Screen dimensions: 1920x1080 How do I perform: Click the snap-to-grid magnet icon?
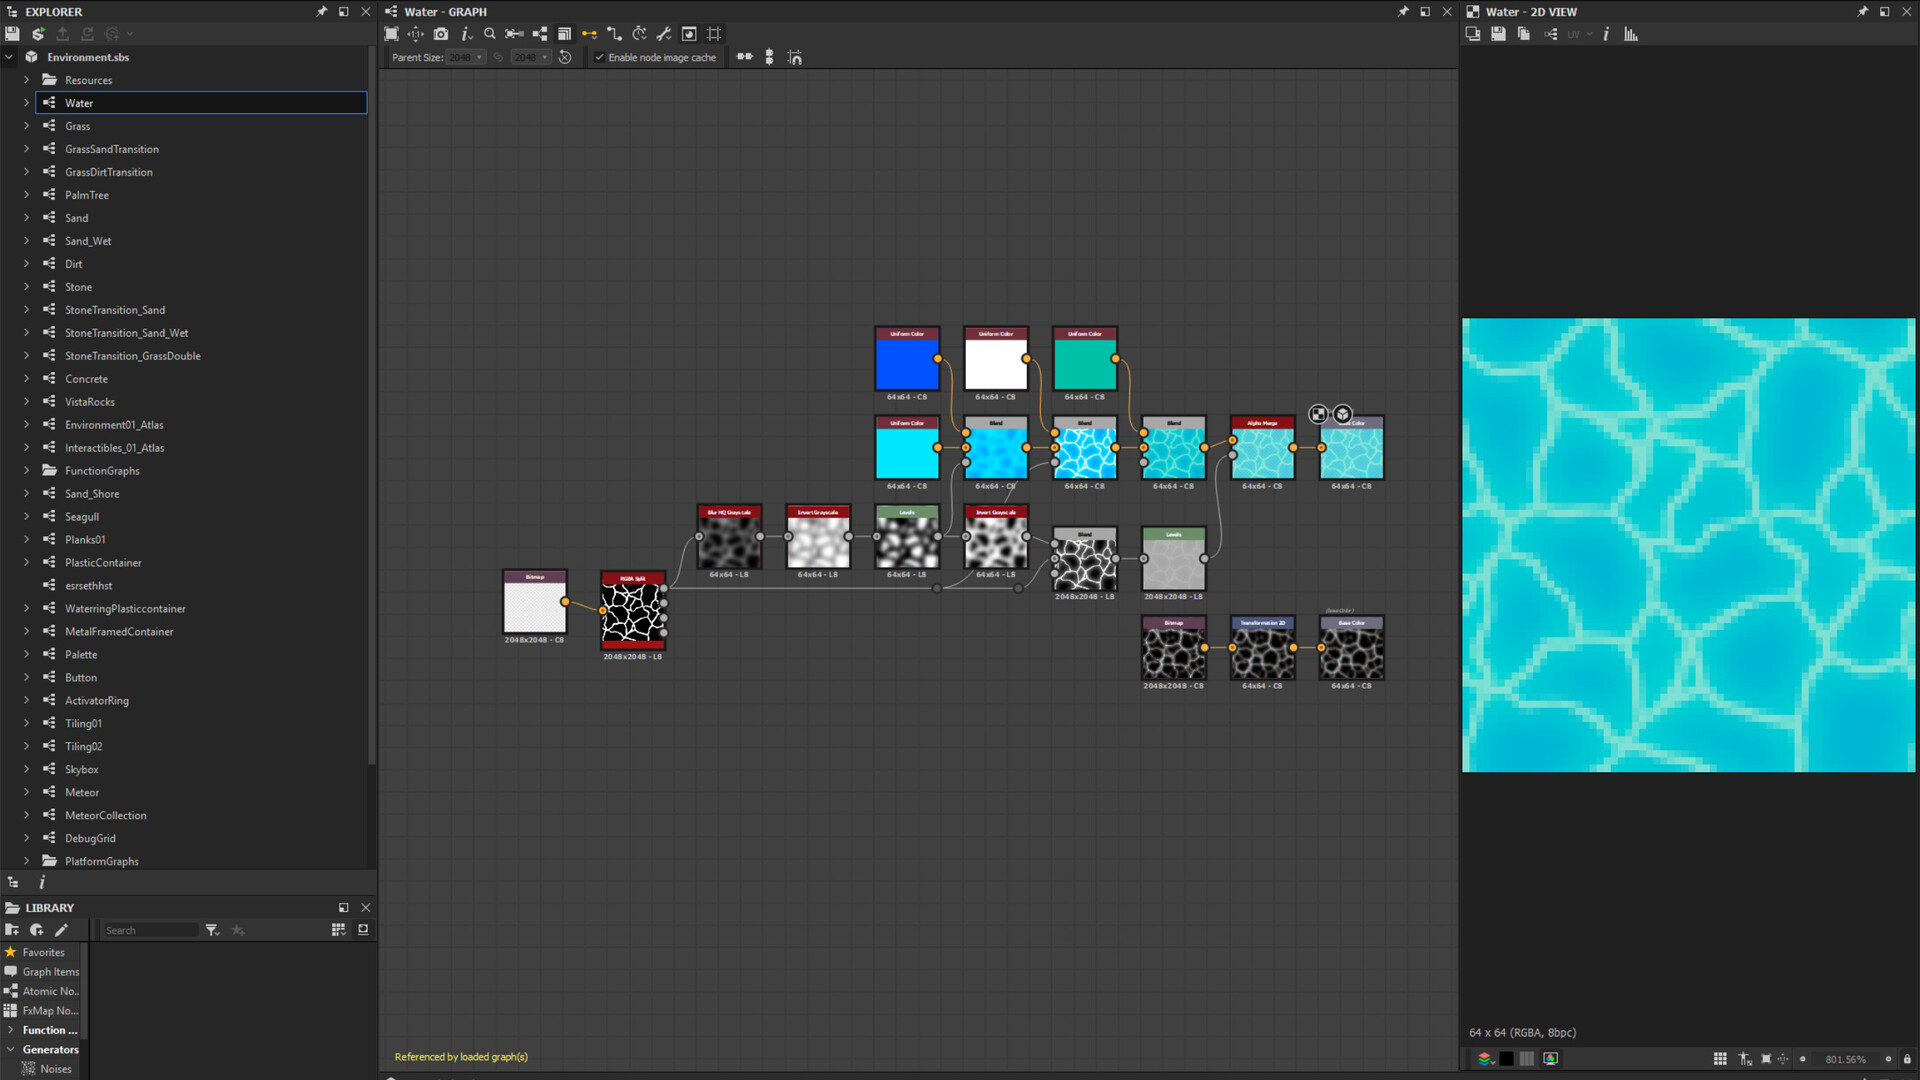click(x=795, y=57)
